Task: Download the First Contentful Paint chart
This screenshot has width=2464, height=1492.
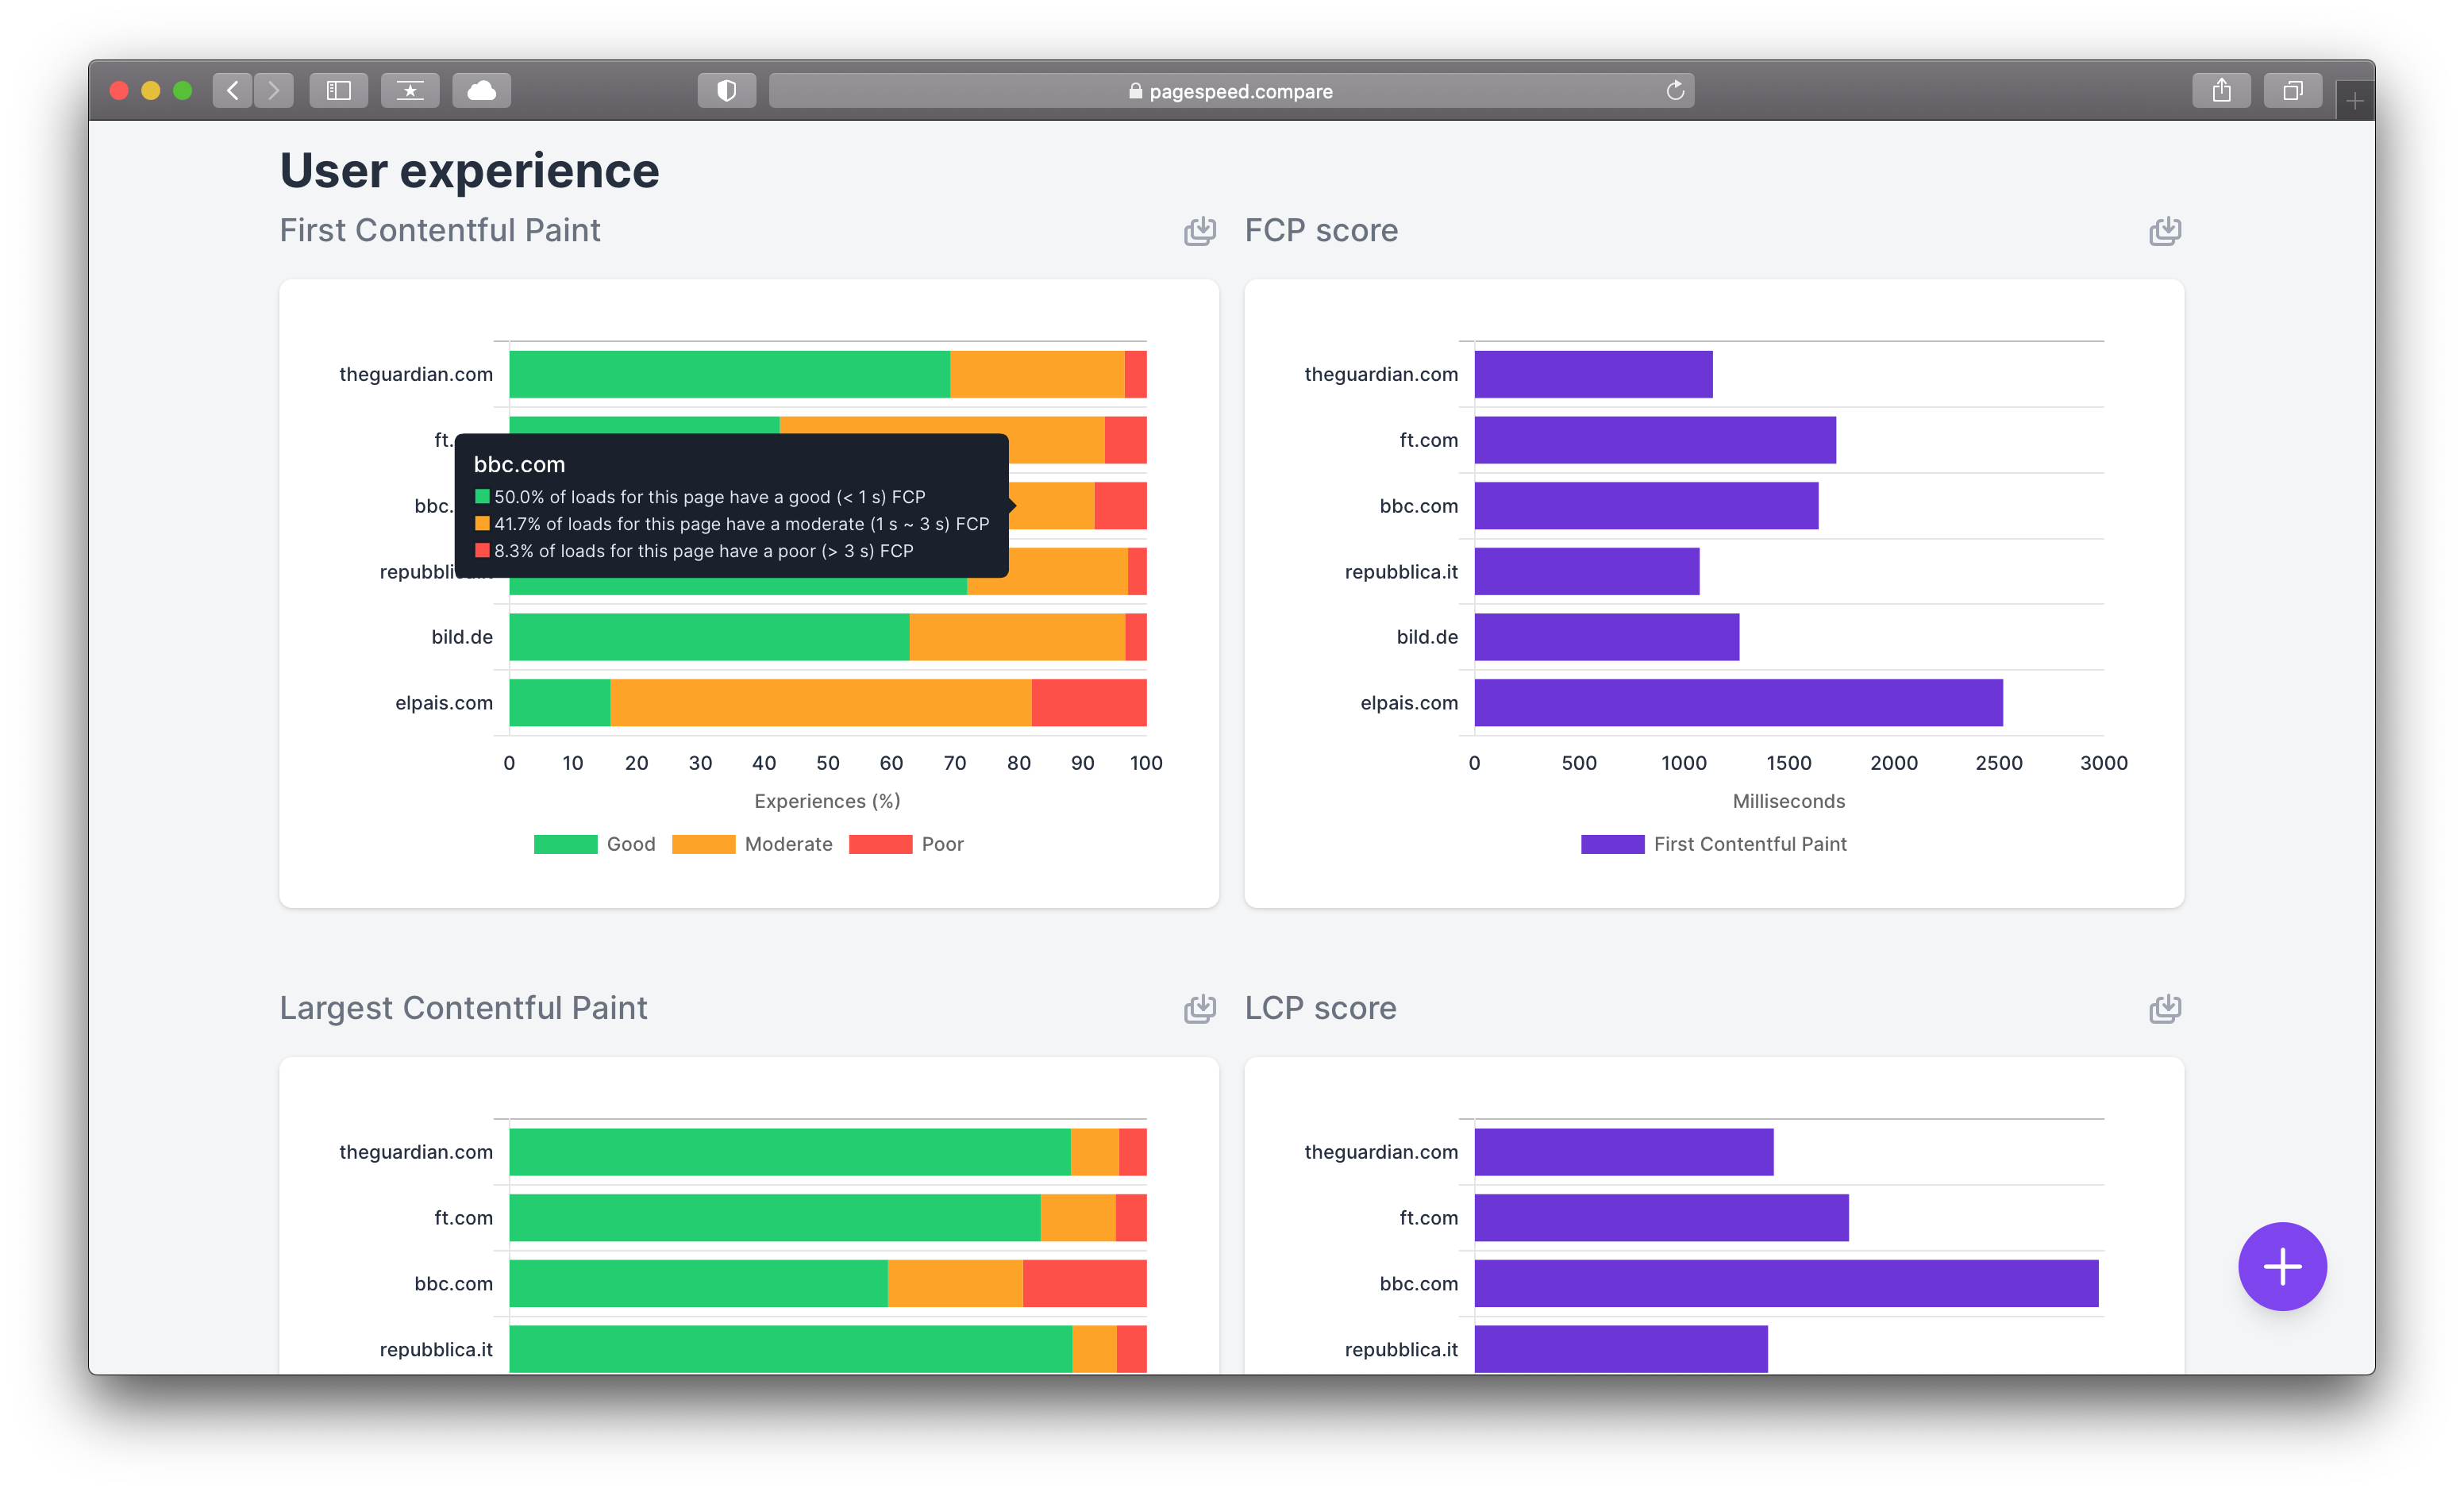Action: coord(1199,231)
